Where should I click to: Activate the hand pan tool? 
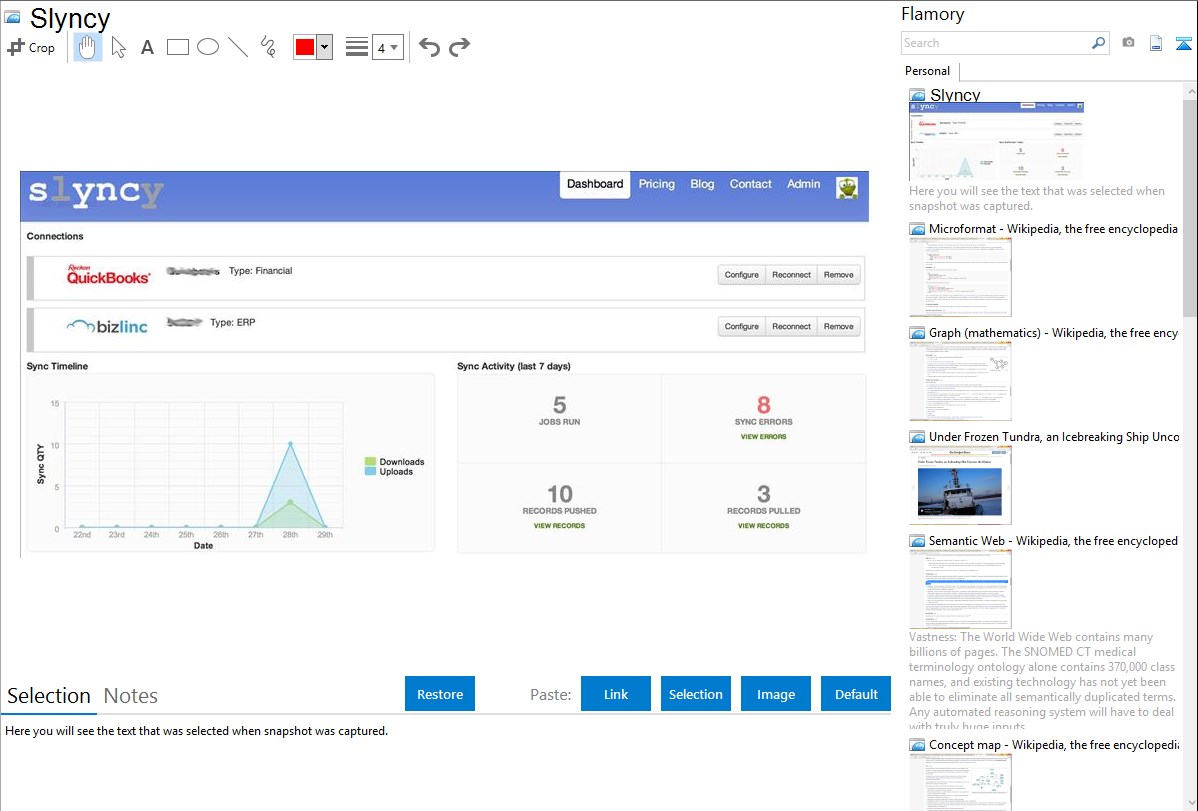click(x=88, y=47)
